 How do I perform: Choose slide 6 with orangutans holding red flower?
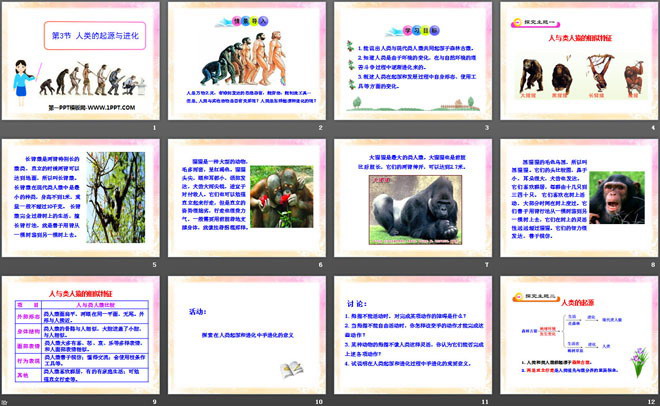[x=247, y=198]
